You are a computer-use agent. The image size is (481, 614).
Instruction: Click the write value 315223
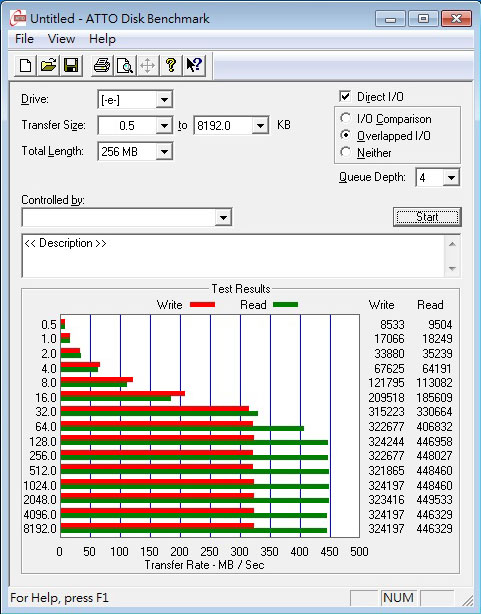386,412
